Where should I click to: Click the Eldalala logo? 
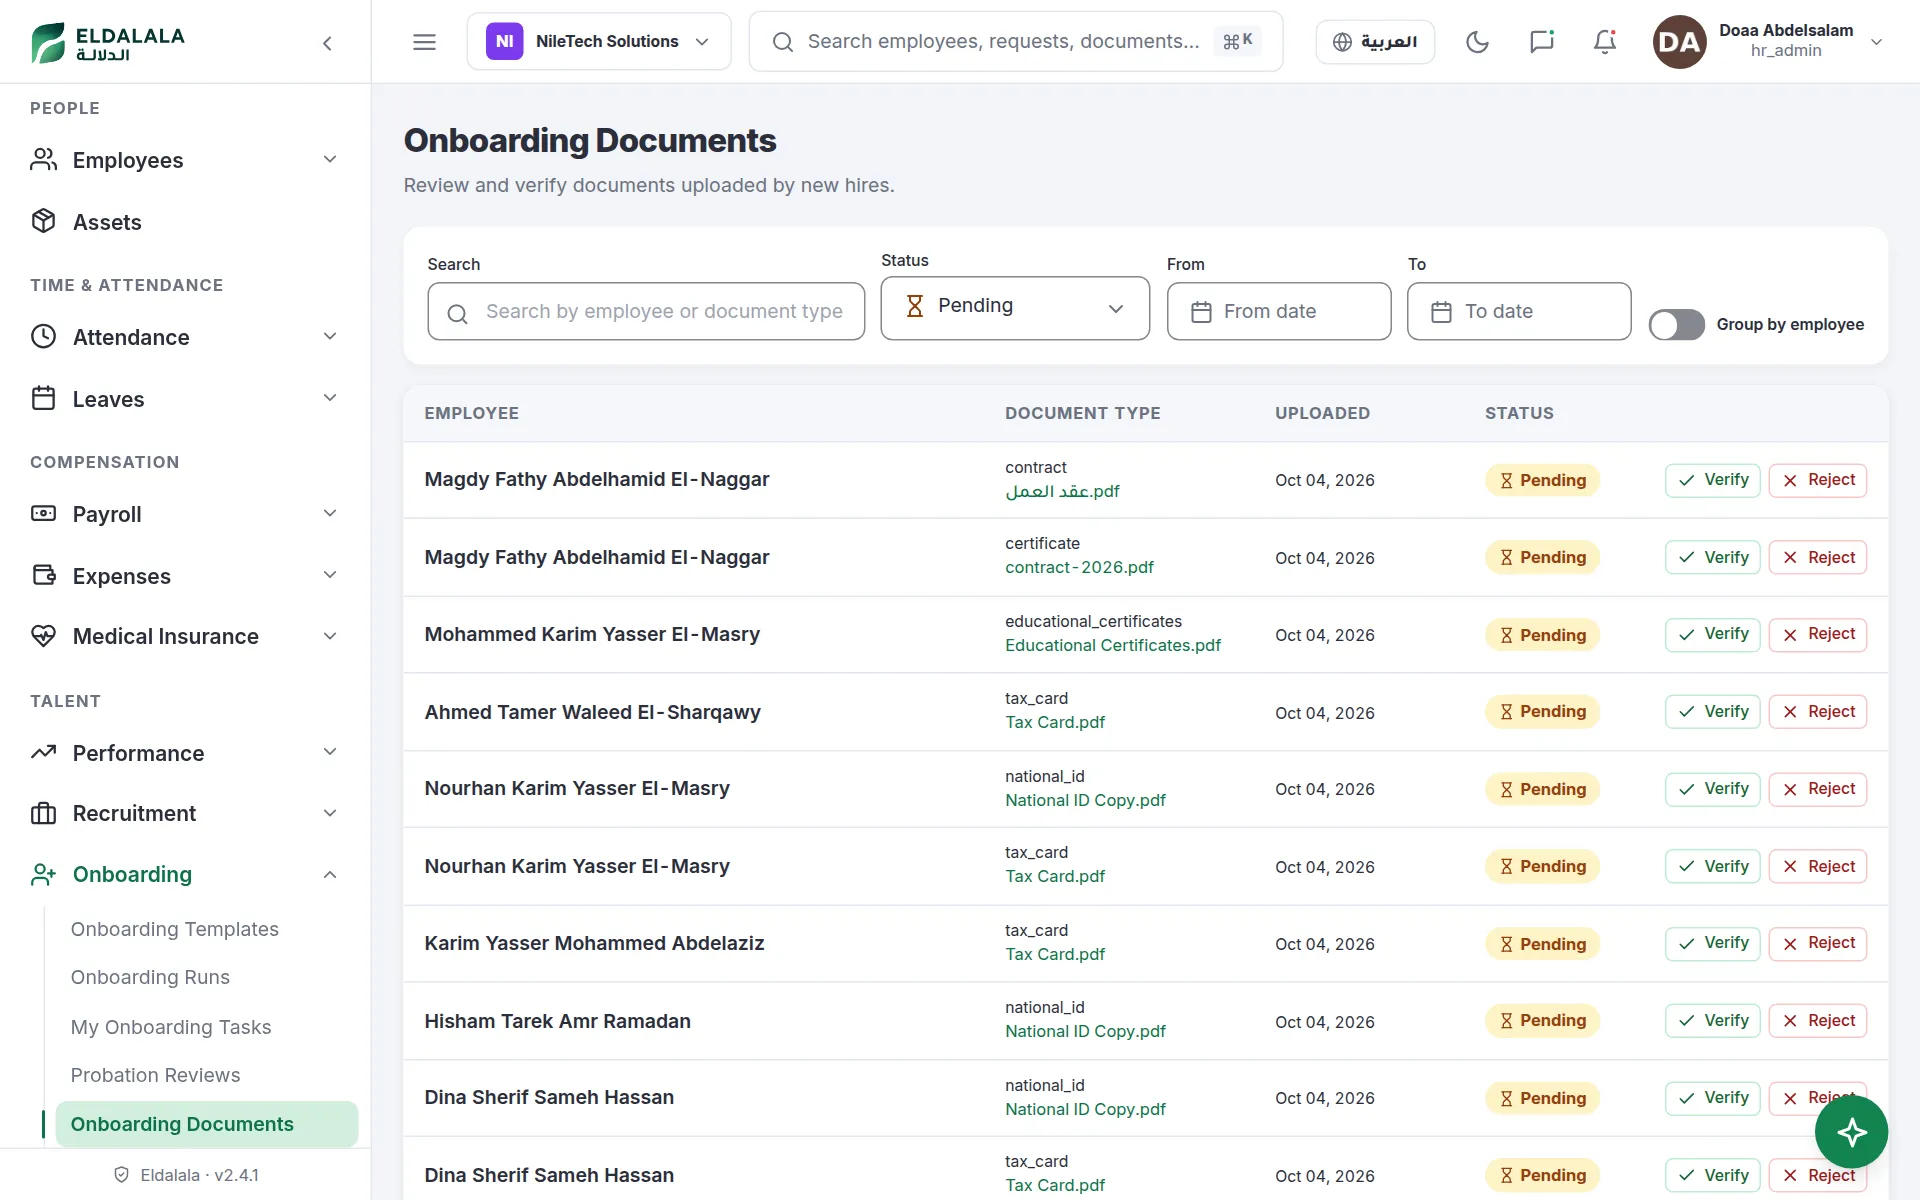pyautogui.click(x=108, y=43)
